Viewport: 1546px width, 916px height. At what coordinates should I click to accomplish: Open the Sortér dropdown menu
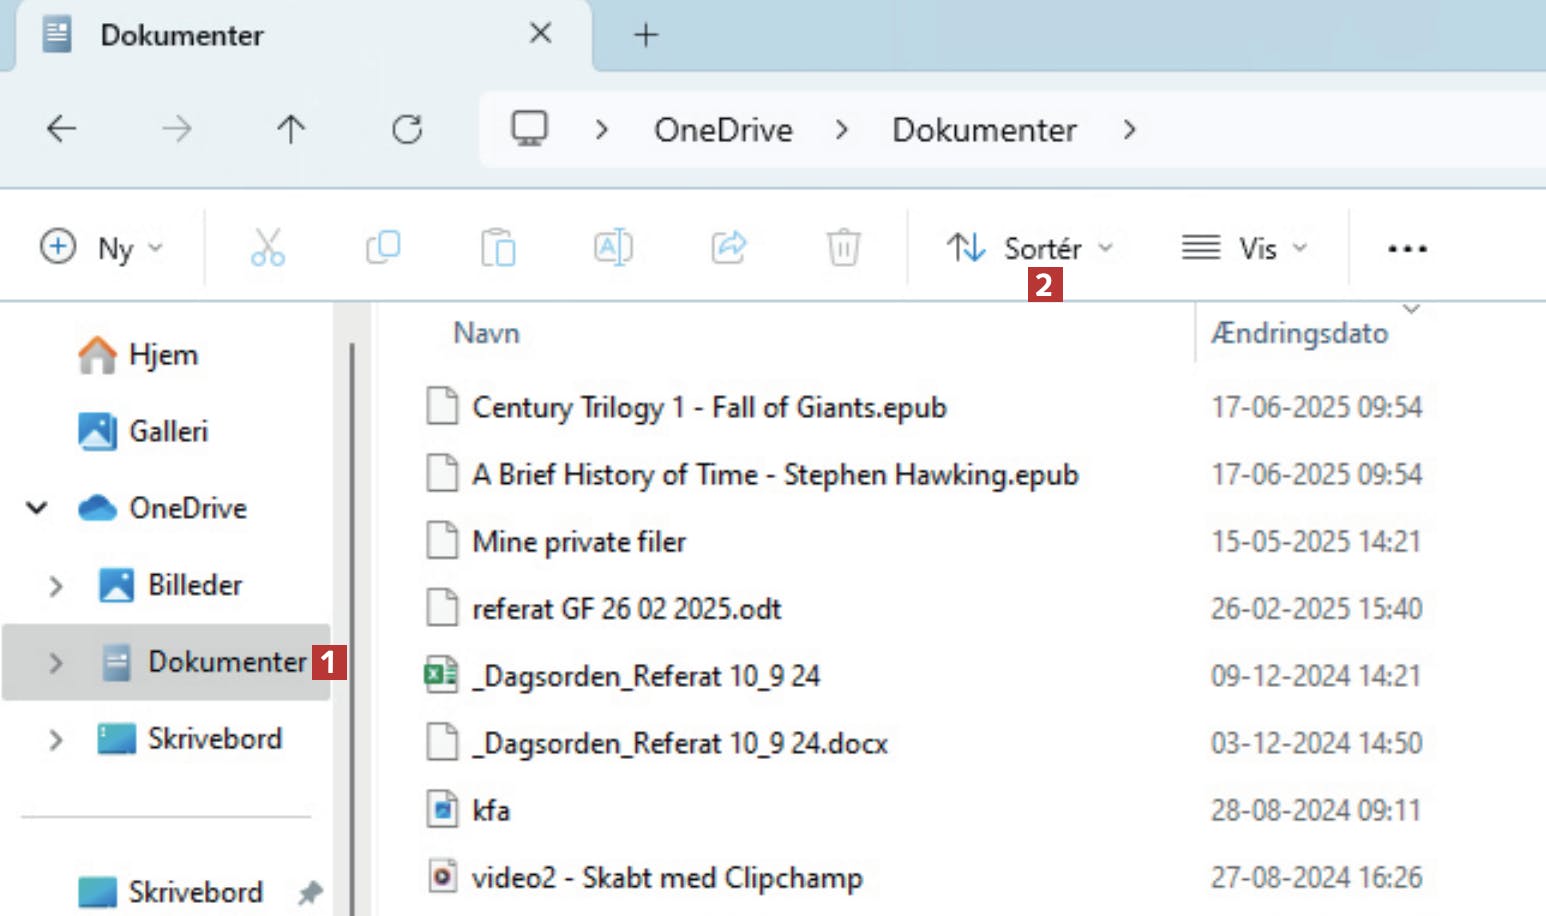[x=1030, y=247]
